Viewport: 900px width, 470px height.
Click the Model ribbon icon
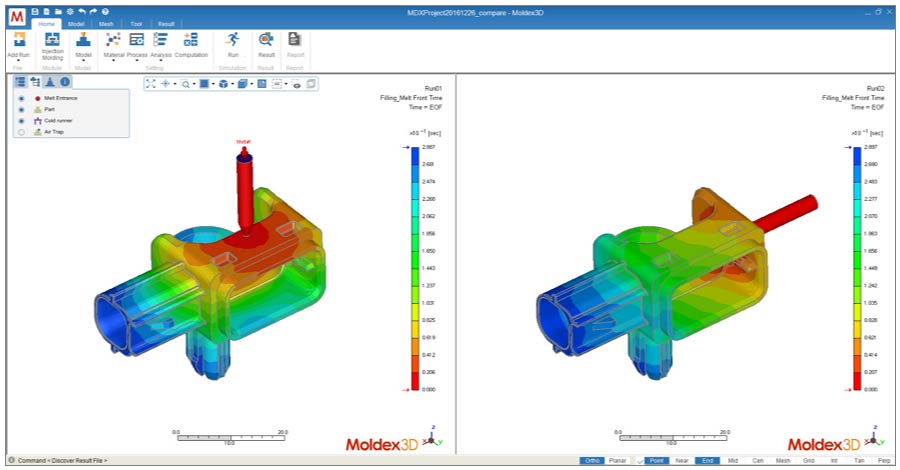click(x=83, y=39)
